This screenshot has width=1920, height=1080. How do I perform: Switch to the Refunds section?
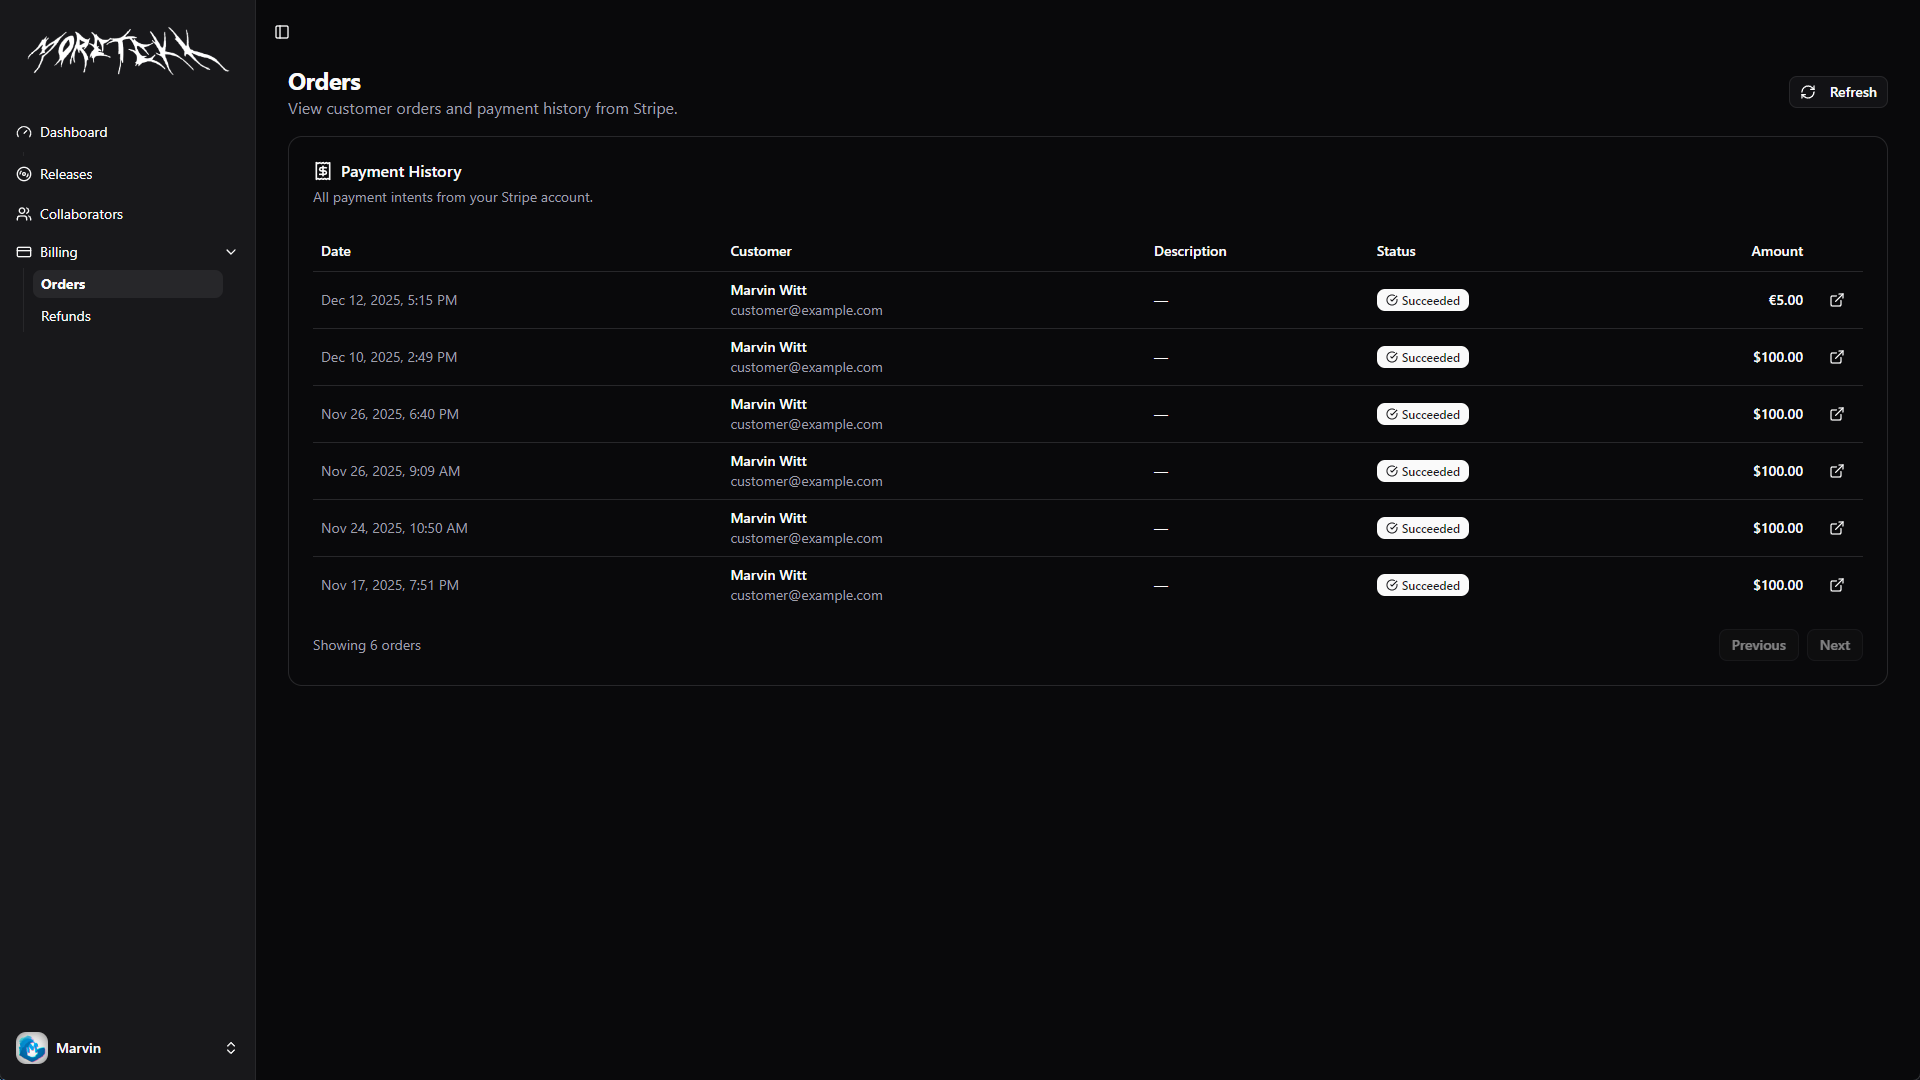pyautogui.click(x=65, y=316)
